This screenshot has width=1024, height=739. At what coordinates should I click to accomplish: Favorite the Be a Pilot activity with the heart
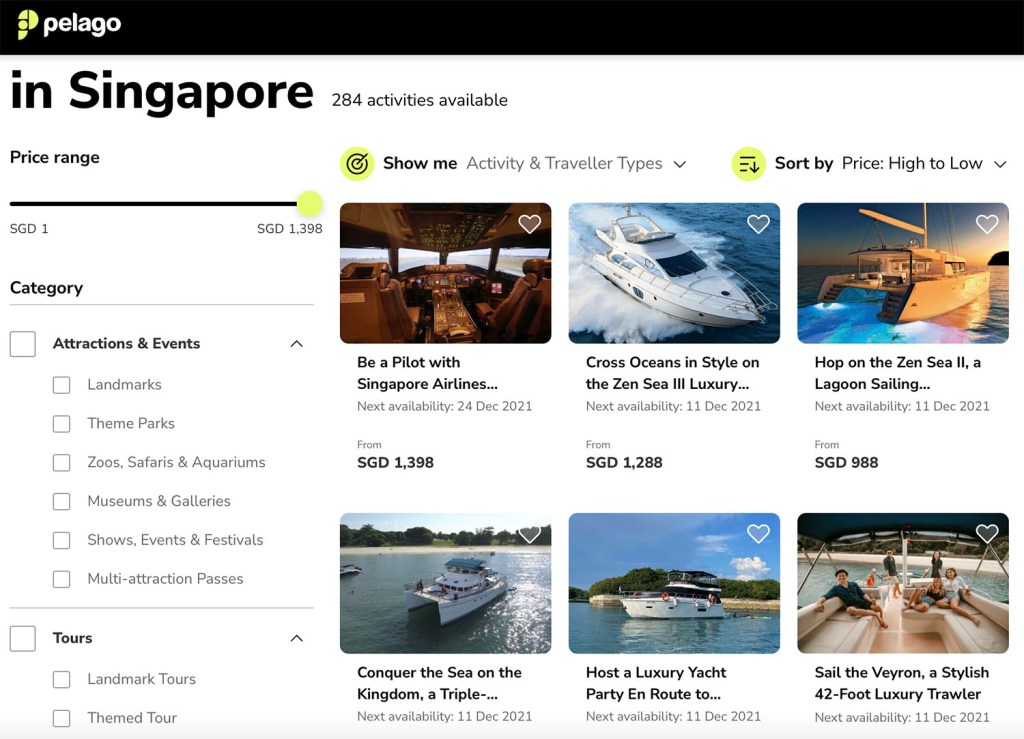coord(530,224)
